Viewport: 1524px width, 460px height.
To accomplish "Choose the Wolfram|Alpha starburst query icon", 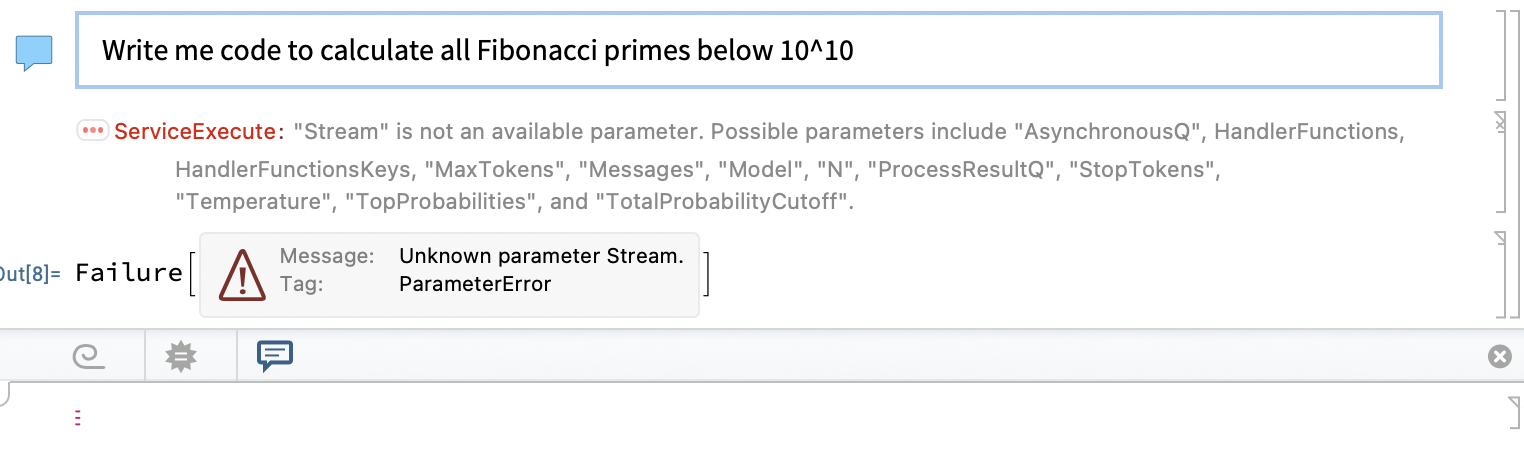I will 181,356.
